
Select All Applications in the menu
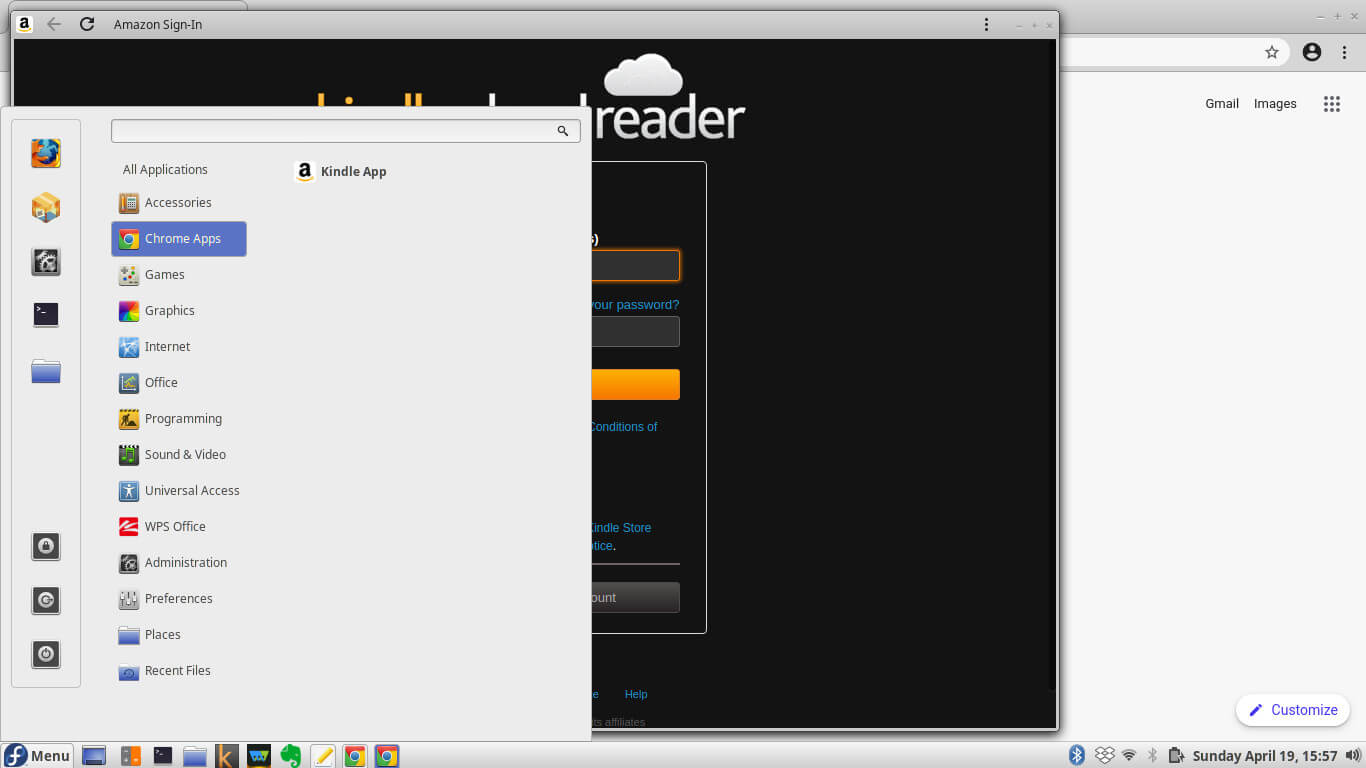pyautogui.click(x=165, y=170)
